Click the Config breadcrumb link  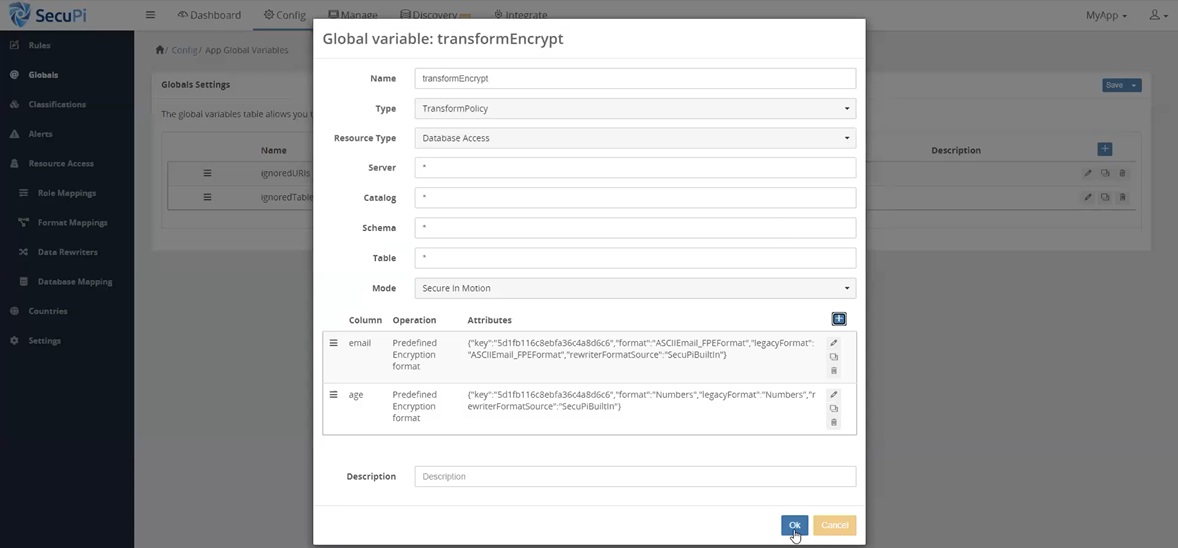pyautogui.click(x=184, y=50)
